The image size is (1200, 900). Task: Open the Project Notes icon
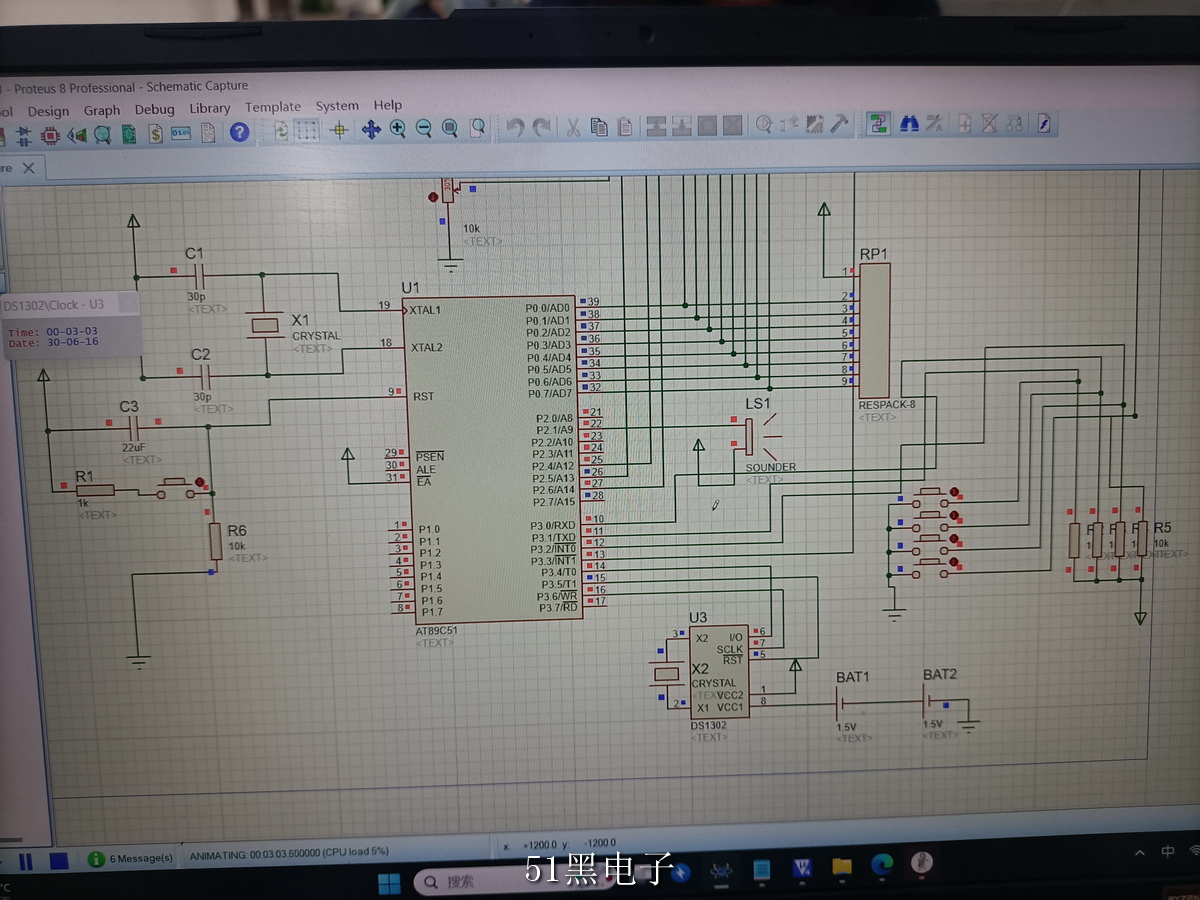207,132
